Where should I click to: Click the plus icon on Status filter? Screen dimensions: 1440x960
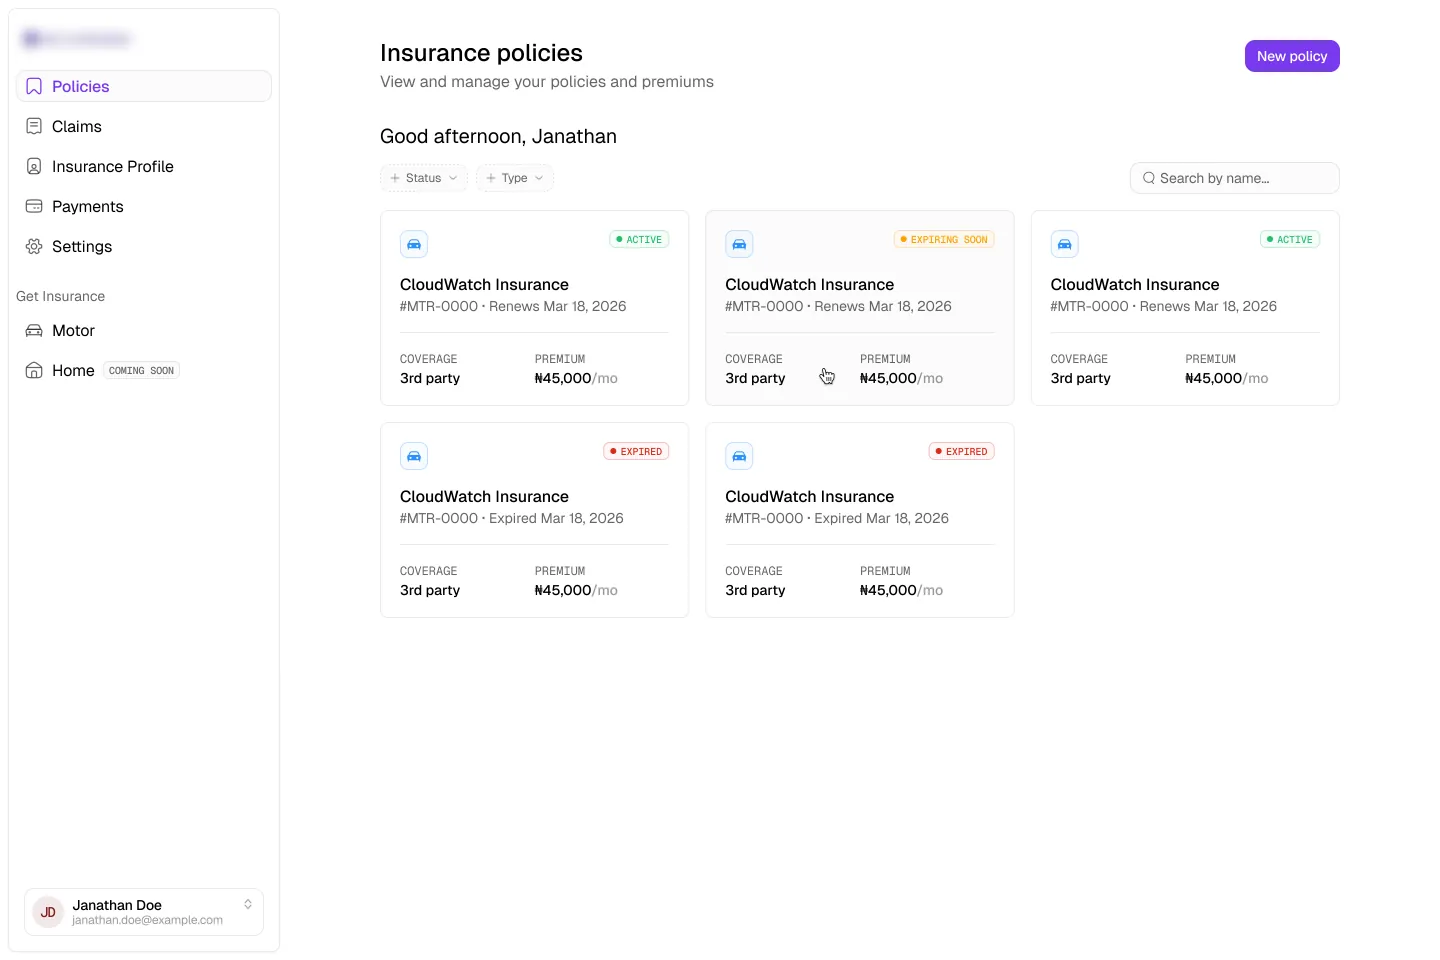pyautogui.click(x=395, y=178)
